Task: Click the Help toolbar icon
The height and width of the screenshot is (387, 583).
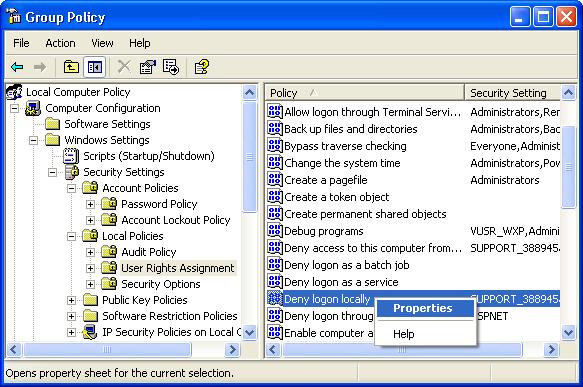Action: click(x=202, y=67)
